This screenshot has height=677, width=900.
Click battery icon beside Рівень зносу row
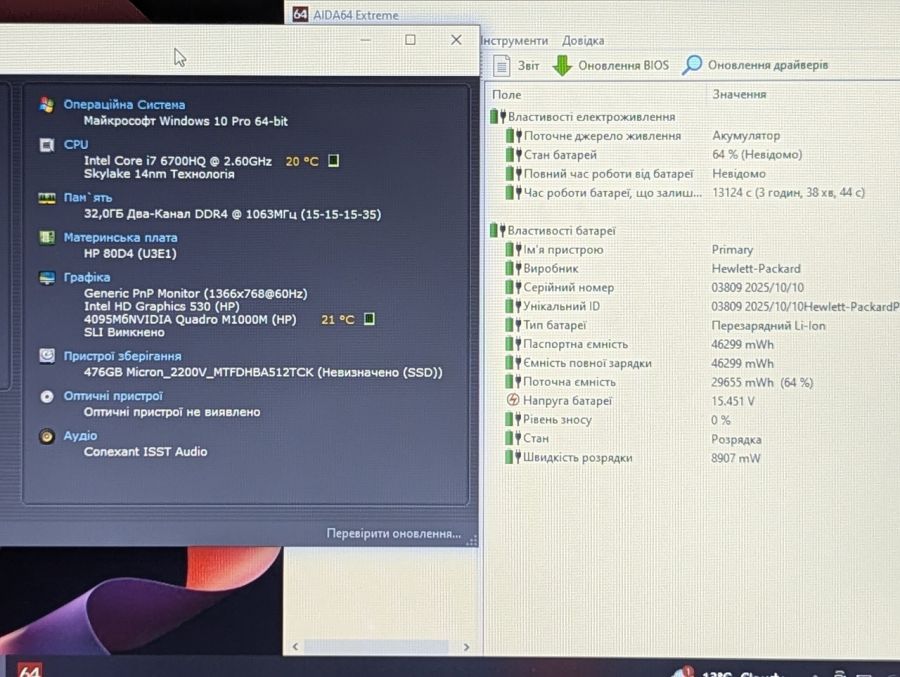tap(513, 419)
